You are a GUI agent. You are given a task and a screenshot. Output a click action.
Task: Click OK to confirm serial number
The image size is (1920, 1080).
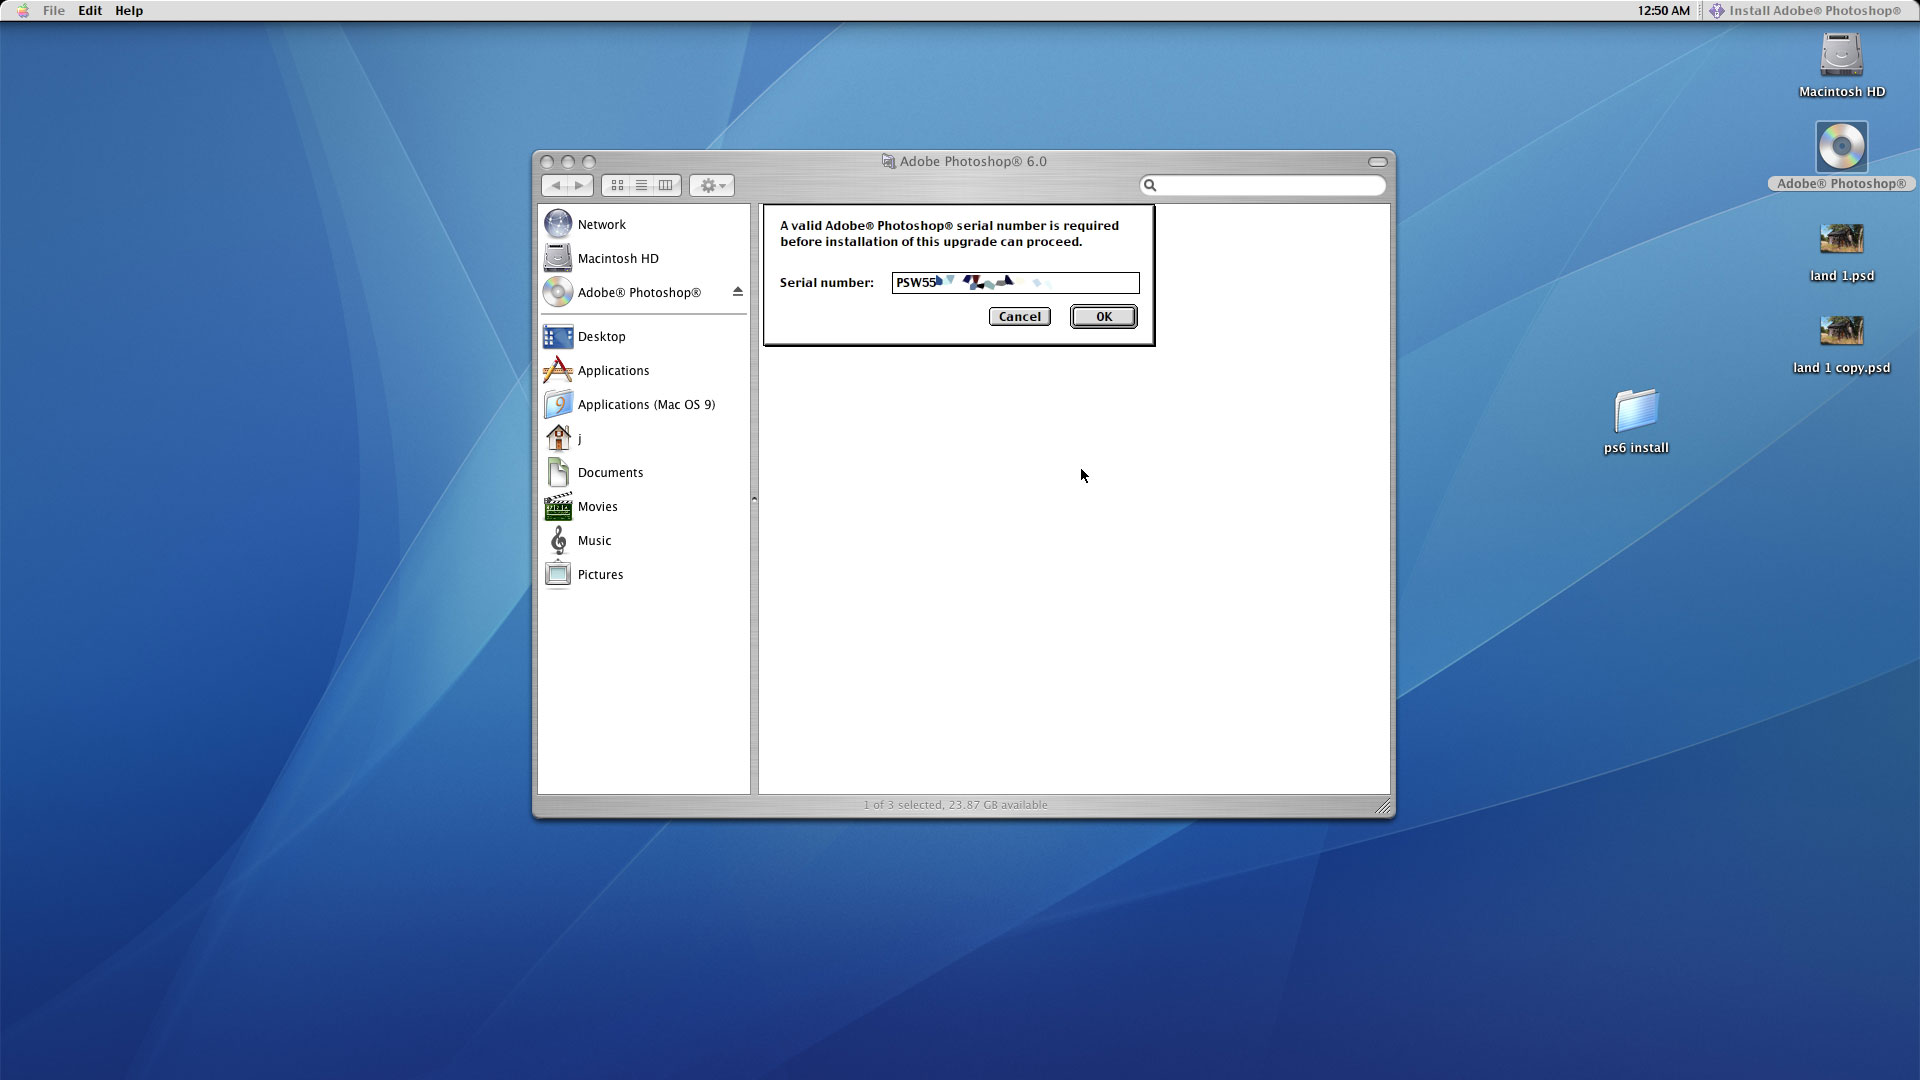click(x=1102, y=315)
